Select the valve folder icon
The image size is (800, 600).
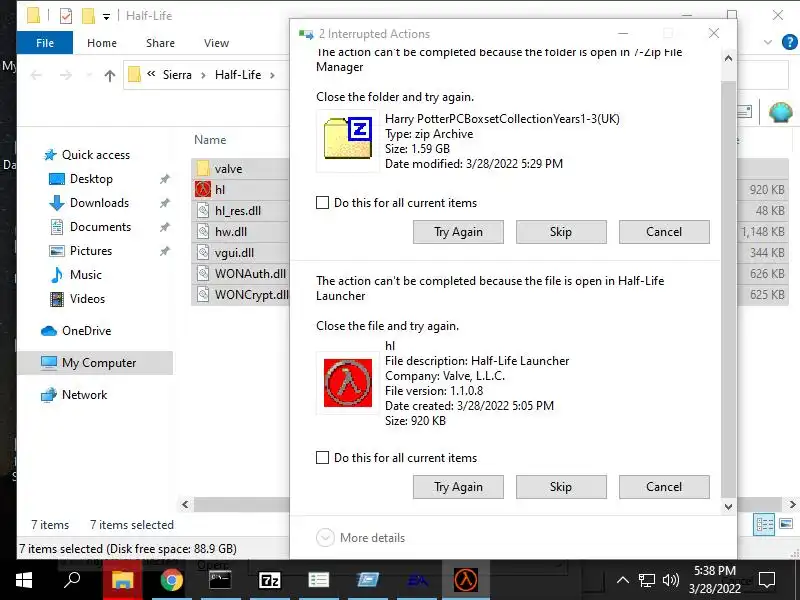click(203, 168)
